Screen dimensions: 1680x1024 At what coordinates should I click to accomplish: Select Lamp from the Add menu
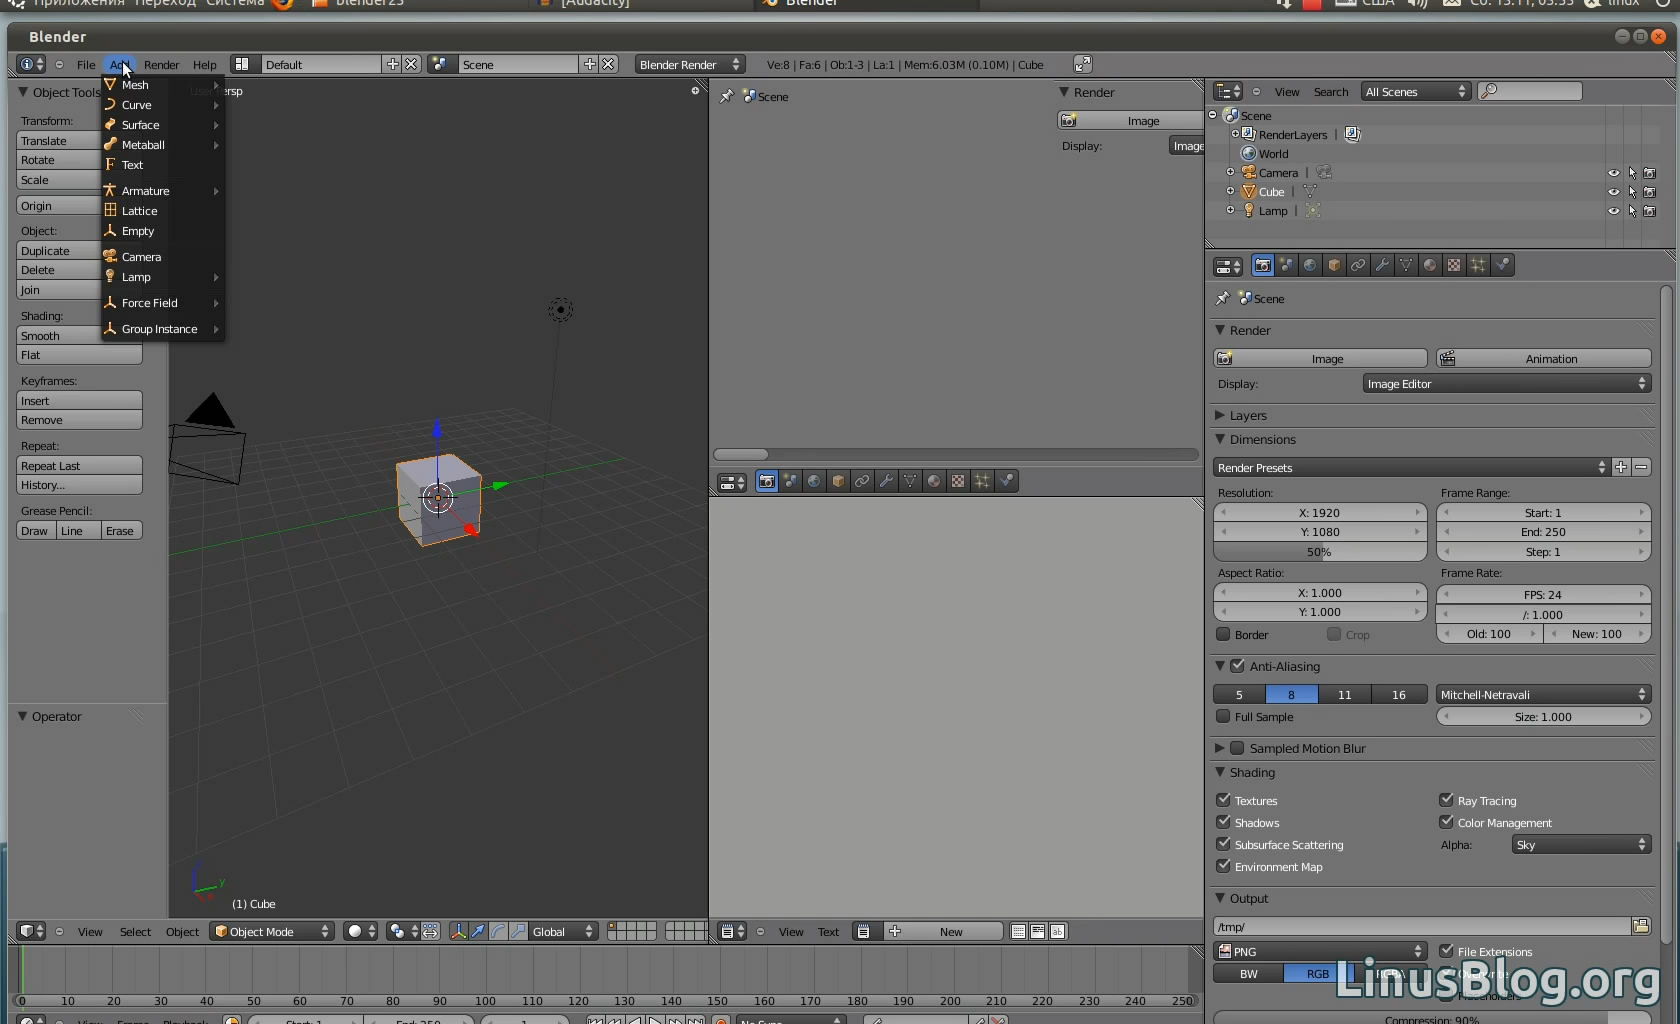pos(137,277)
